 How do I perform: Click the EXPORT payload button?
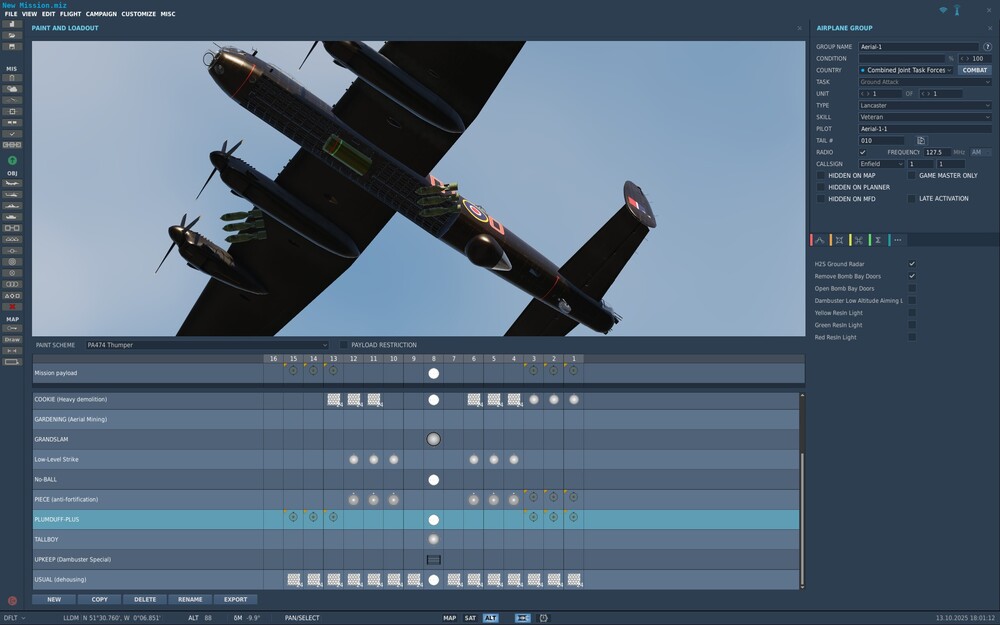[x=235, y=599]
